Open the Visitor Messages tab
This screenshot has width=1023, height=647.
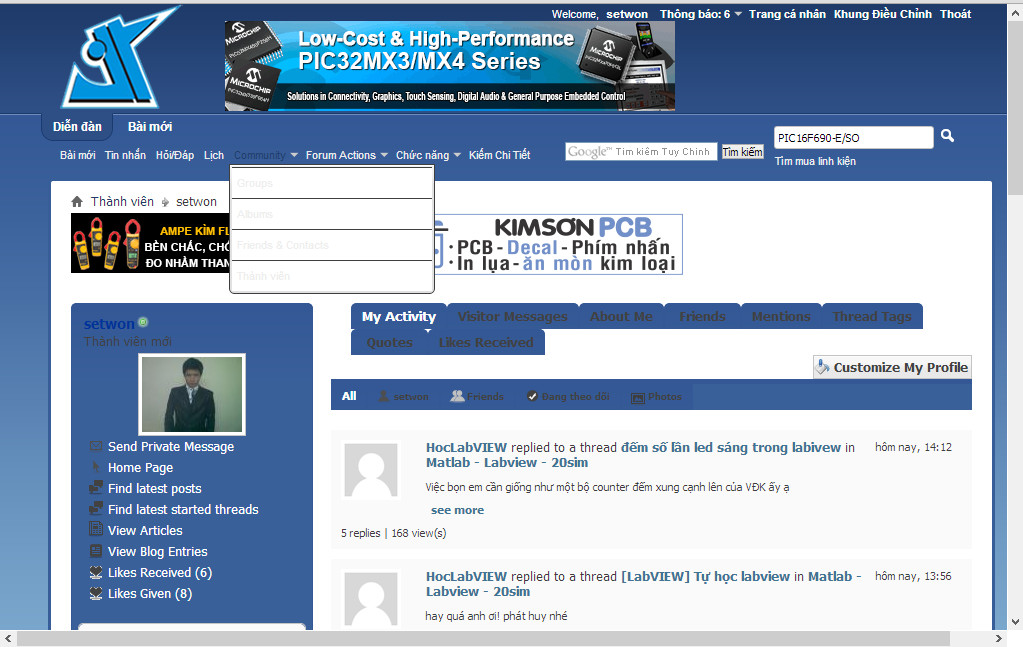(513, 316)
